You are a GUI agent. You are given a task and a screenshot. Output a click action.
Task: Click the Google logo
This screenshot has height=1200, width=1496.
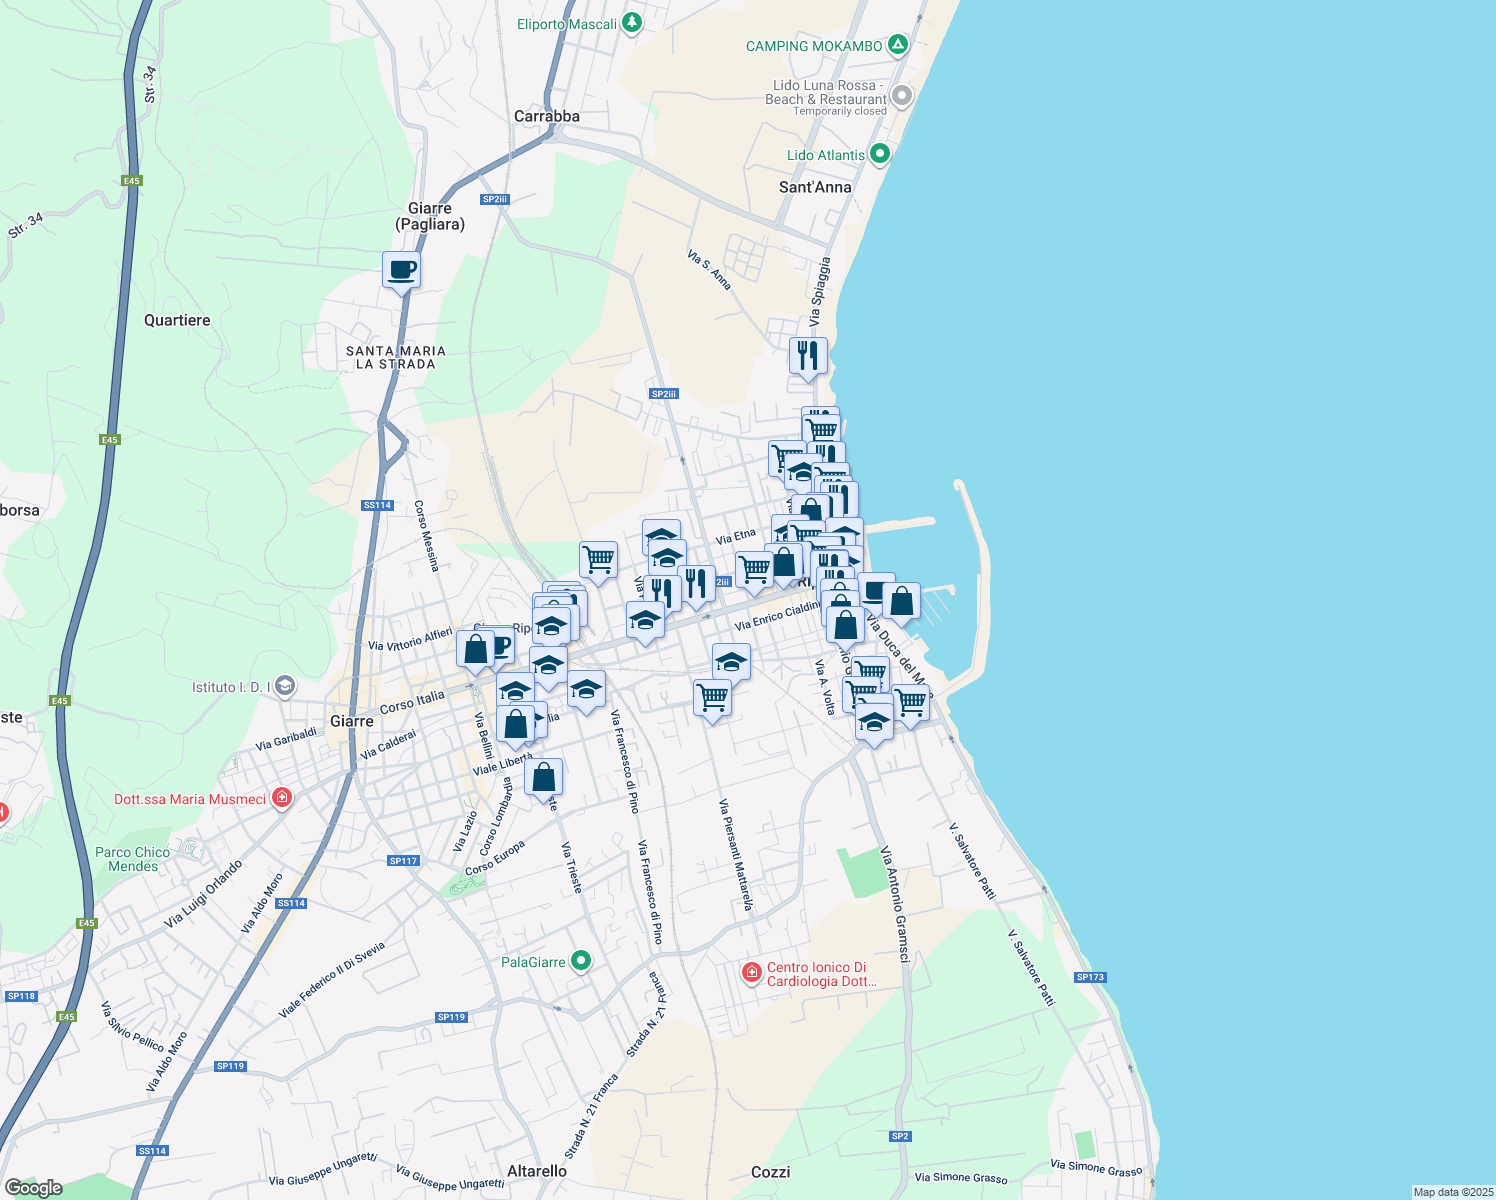click(x=34, y=1187)
